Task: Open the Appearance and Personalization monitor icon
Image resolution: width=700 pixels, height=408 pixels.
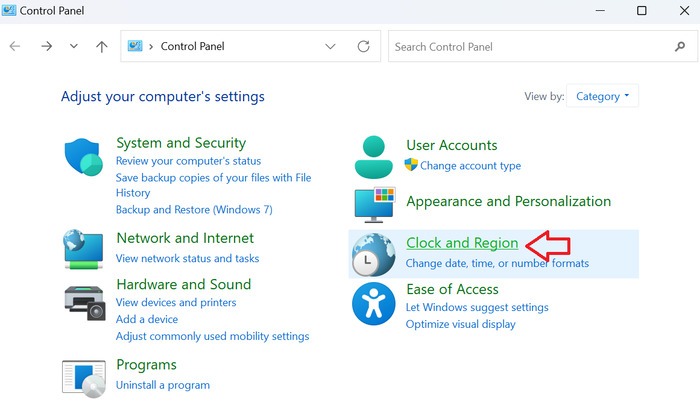Action: (x=374, y=203)
